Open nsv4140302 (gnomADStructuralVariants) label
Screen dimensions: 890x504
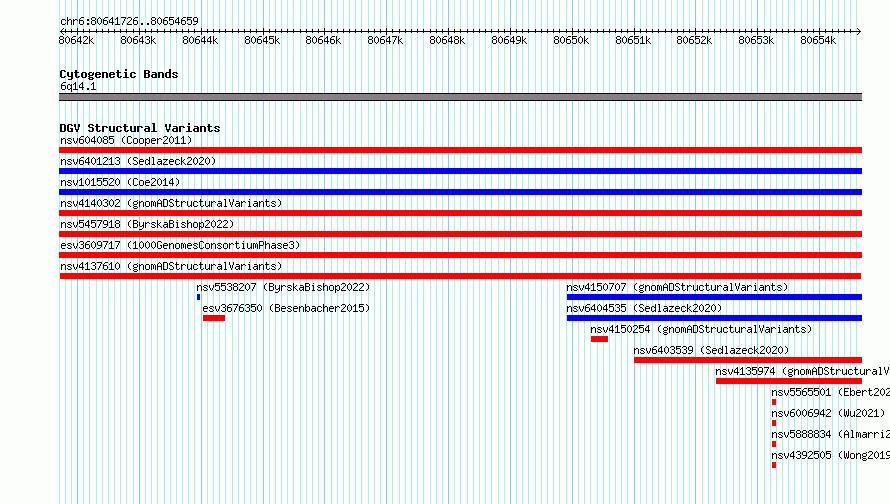[x=171, y=203]
